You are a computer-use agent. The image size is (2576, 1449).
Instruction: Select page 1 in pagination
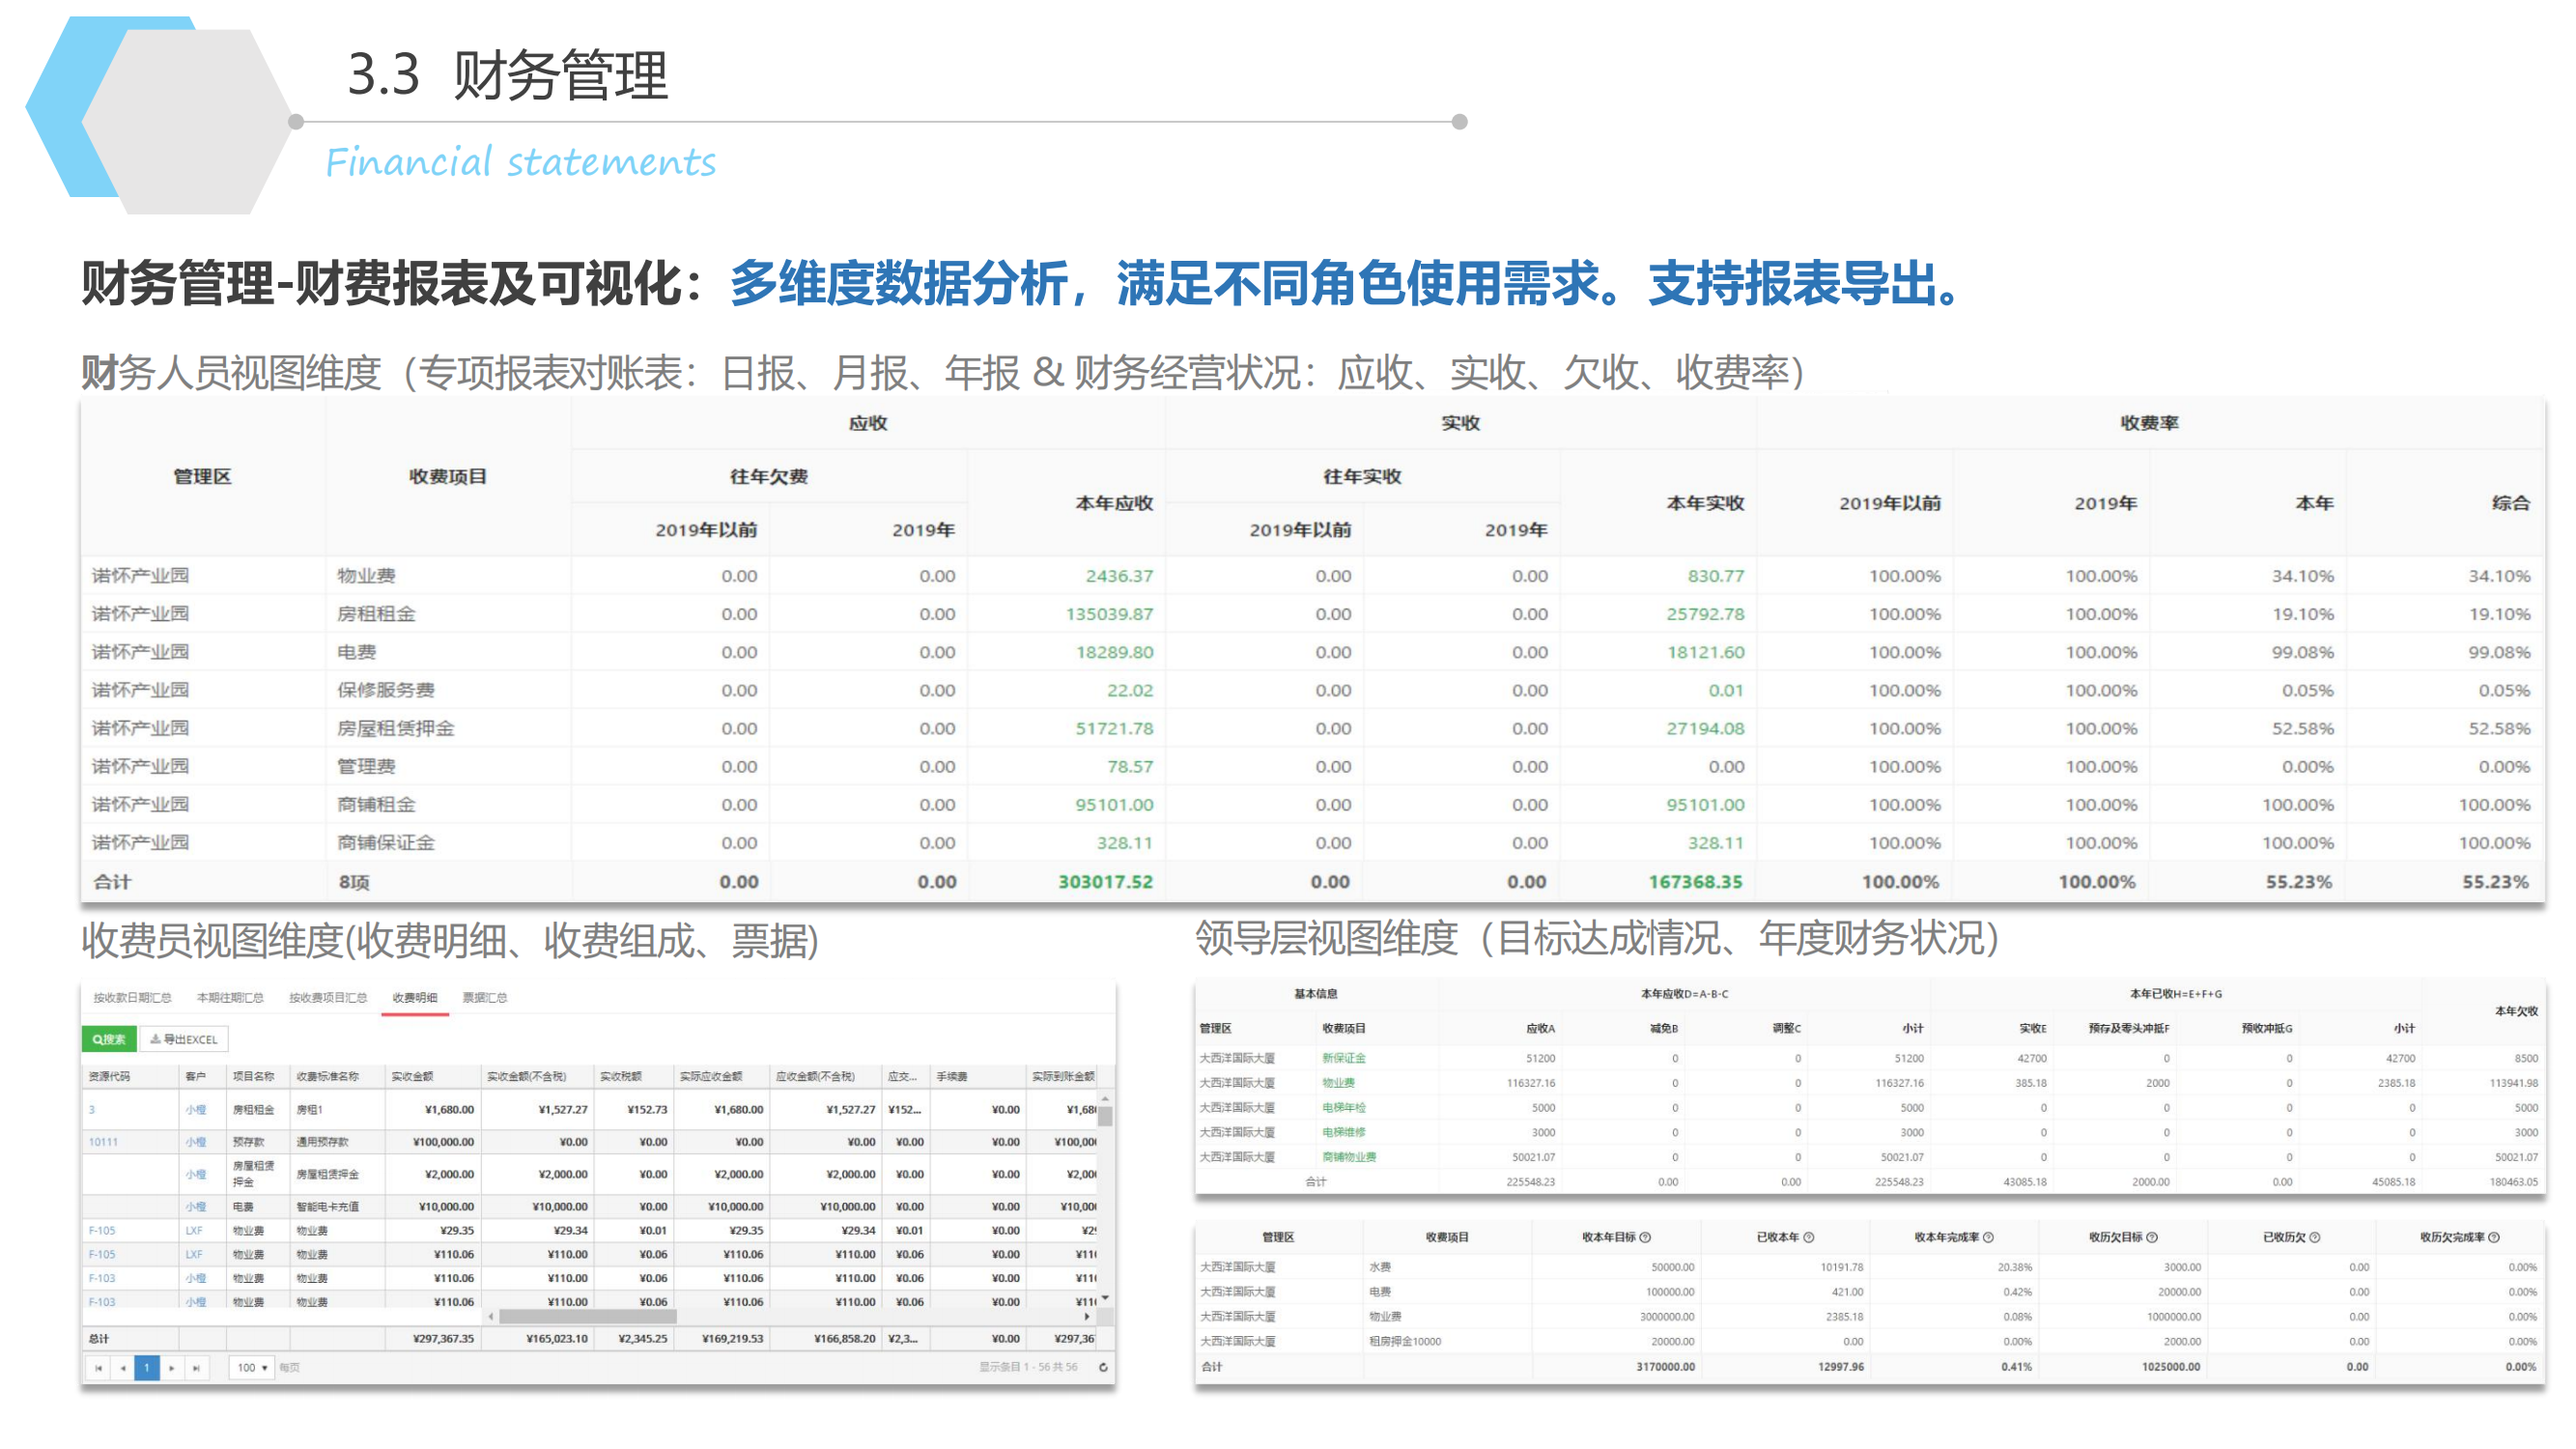point(147,1367)
